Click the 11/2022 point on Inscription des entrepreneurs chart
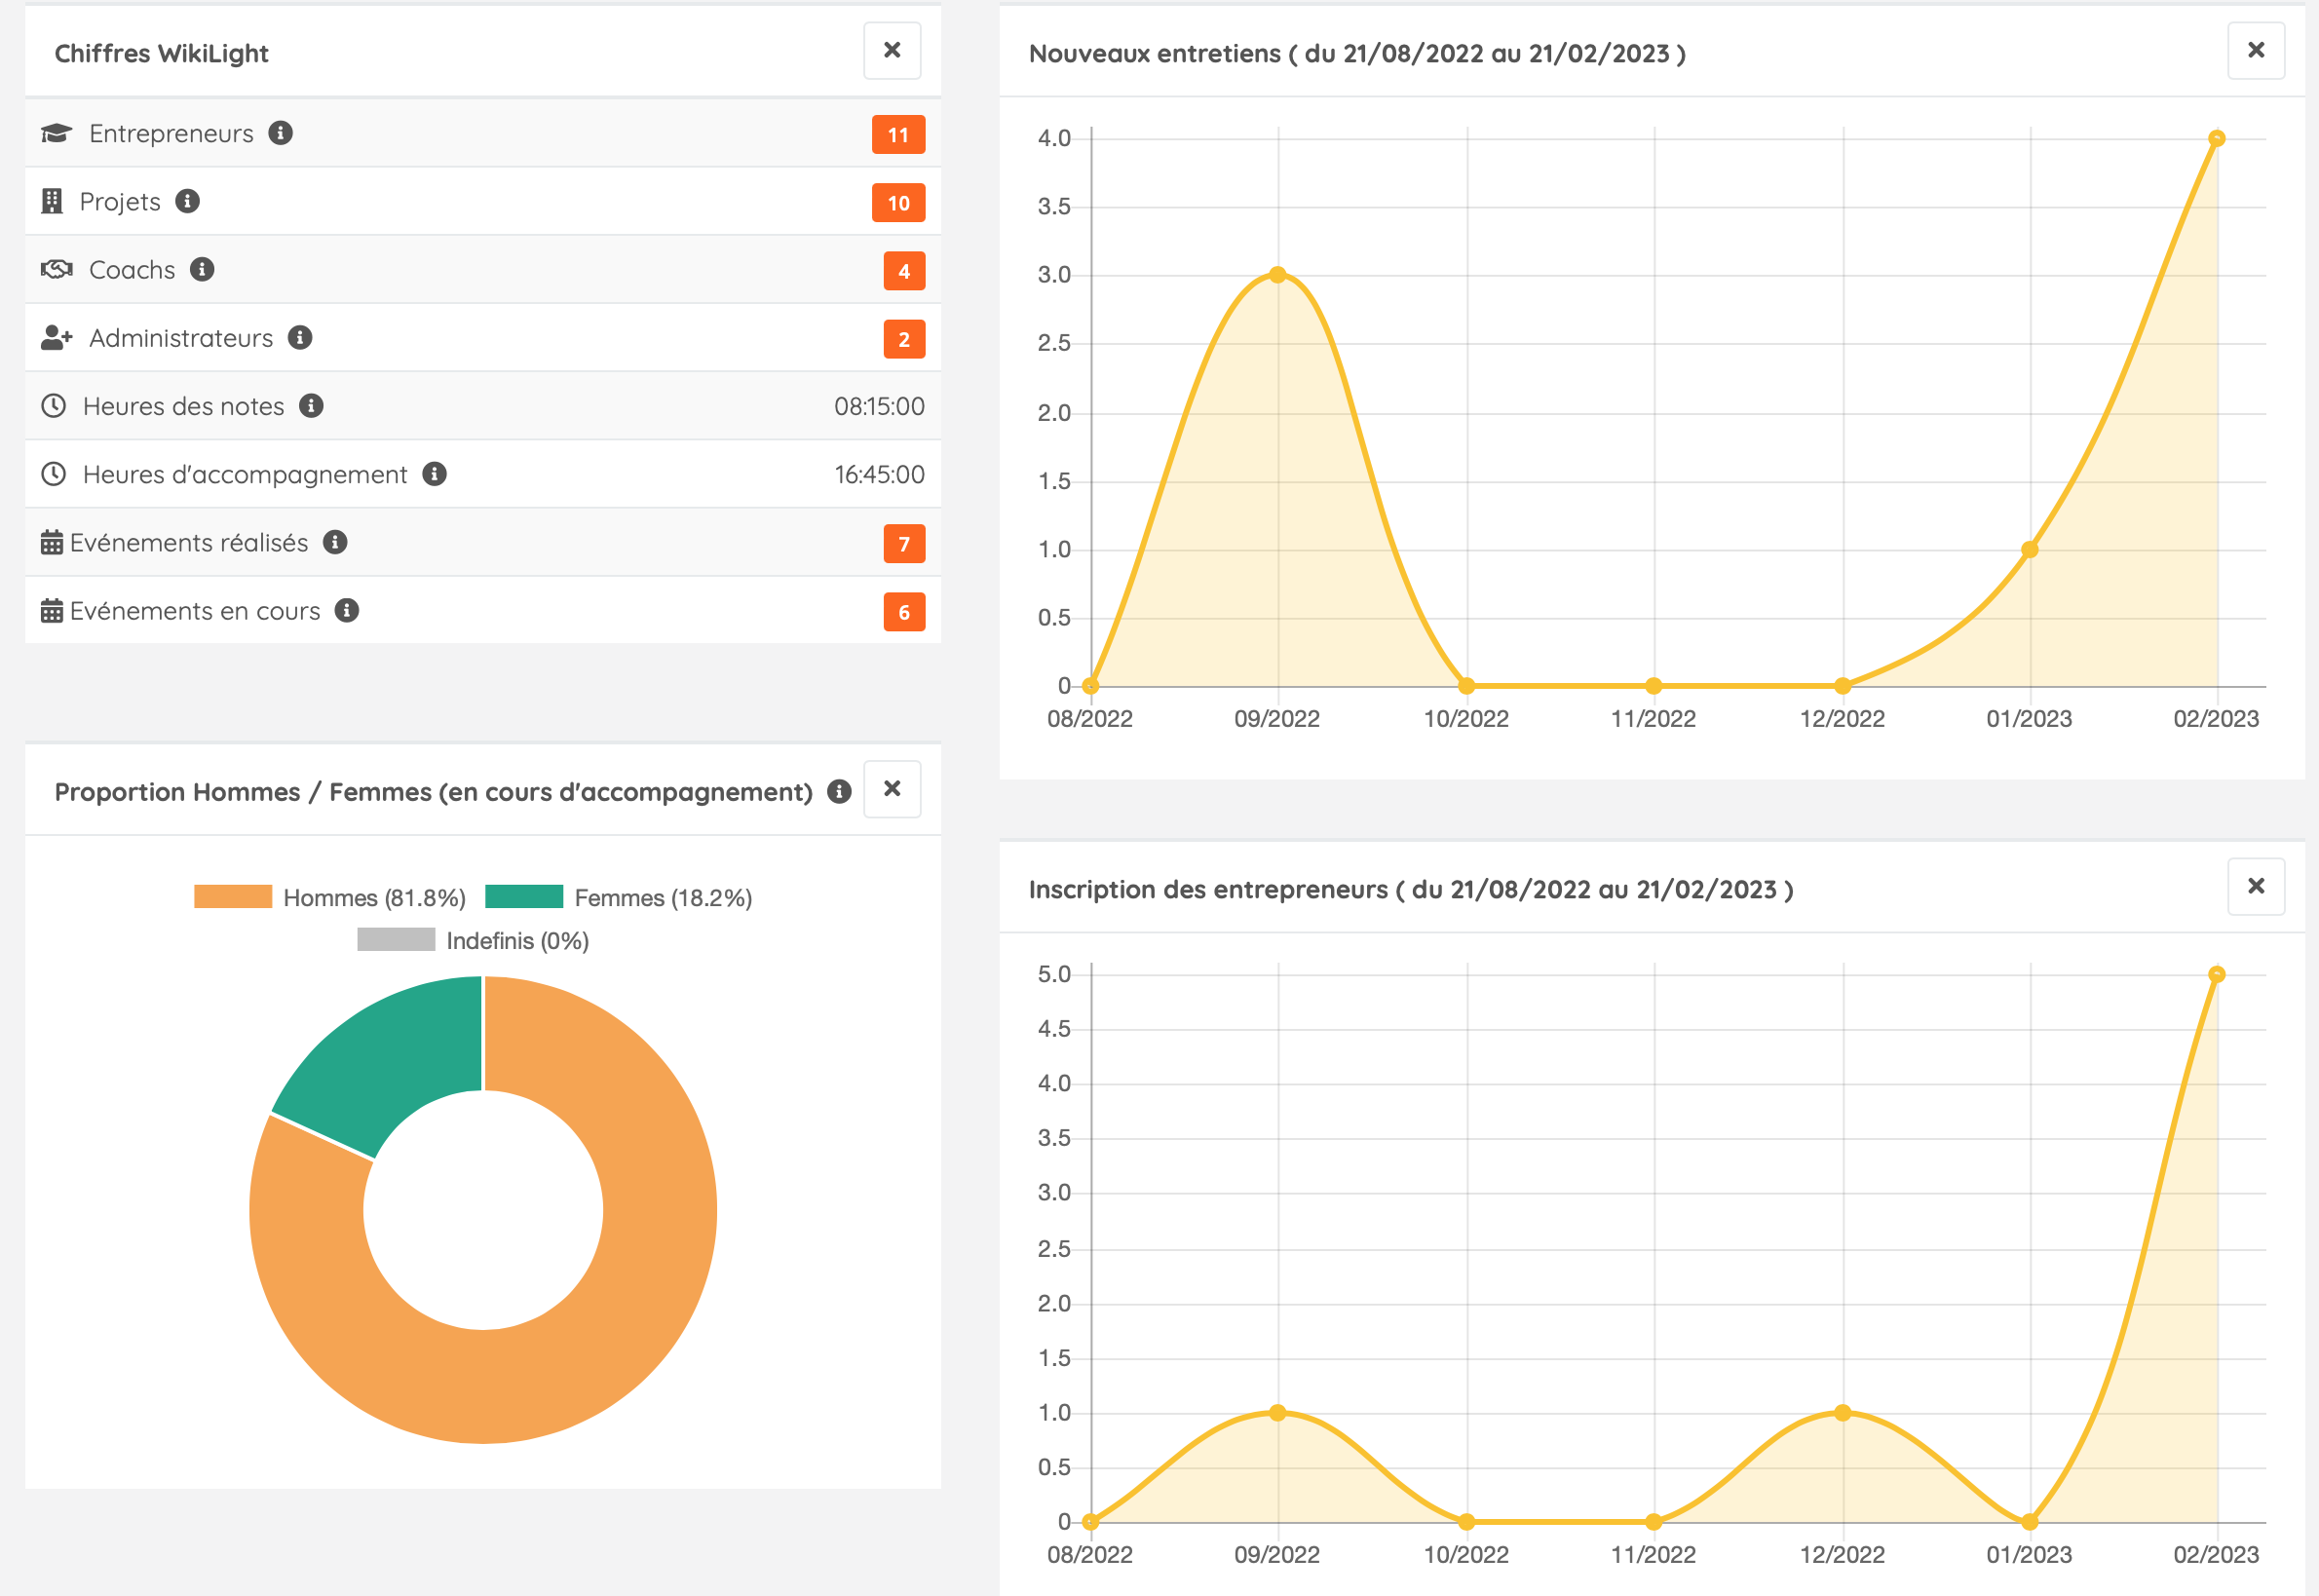Image resolution: width=2319 pixels, height=1596 pixels. point(1654,1522)
